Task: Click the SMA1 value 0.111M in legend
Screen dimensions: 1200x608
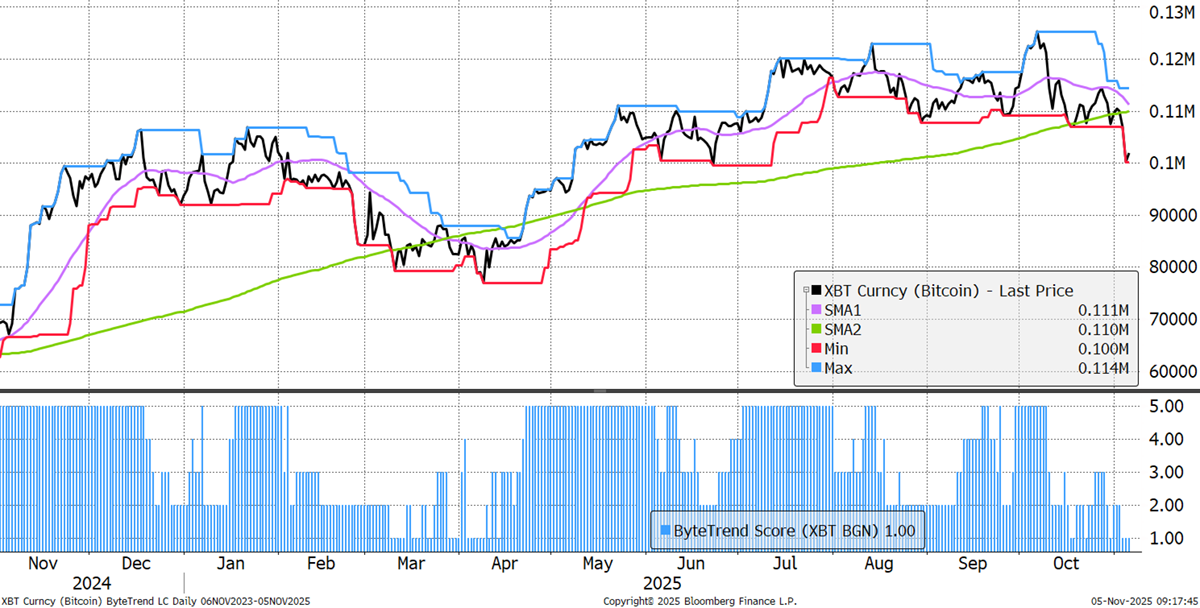Action: (1102, 310)
